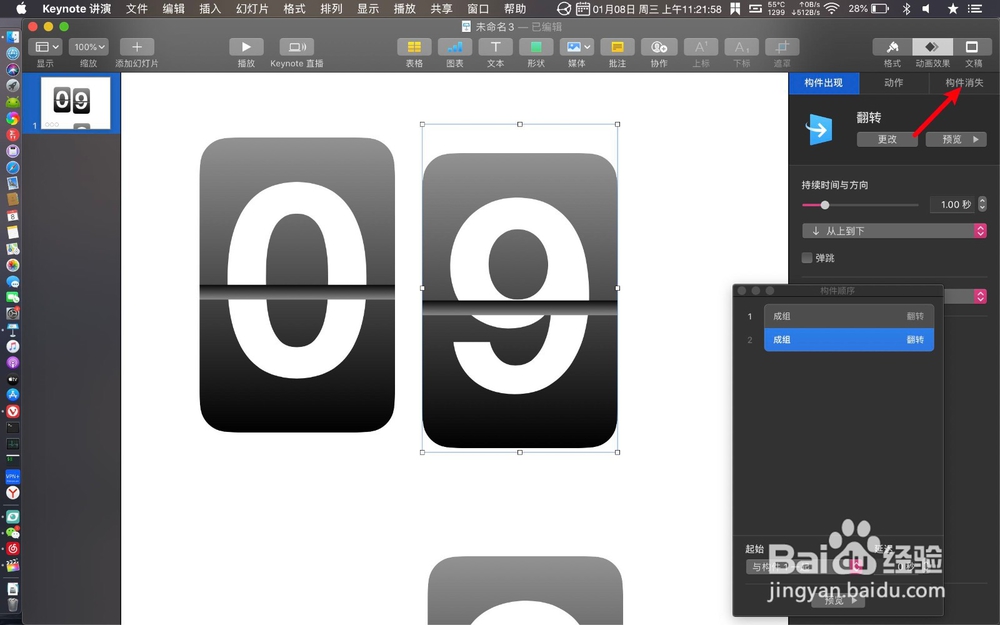Open Notification Center list icon
The image size is (1000, 625).
974,8
